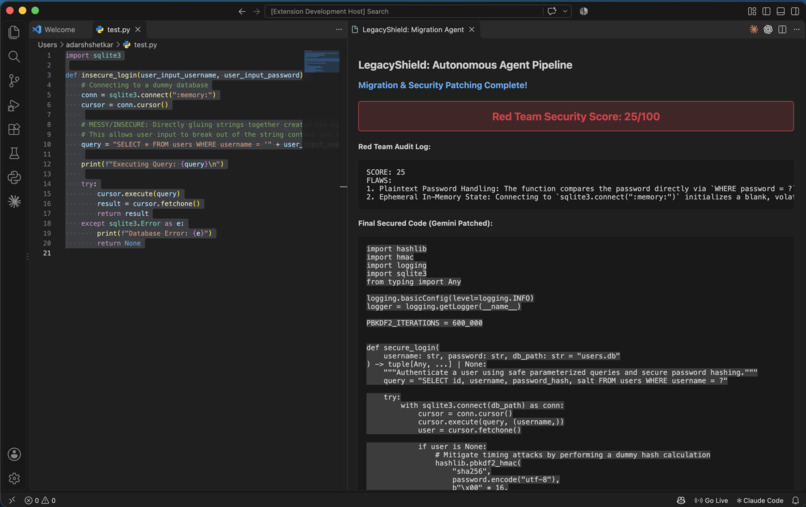806x507 pixels.
Task: Open more actions for the right editor group
Action: (797, 30)
